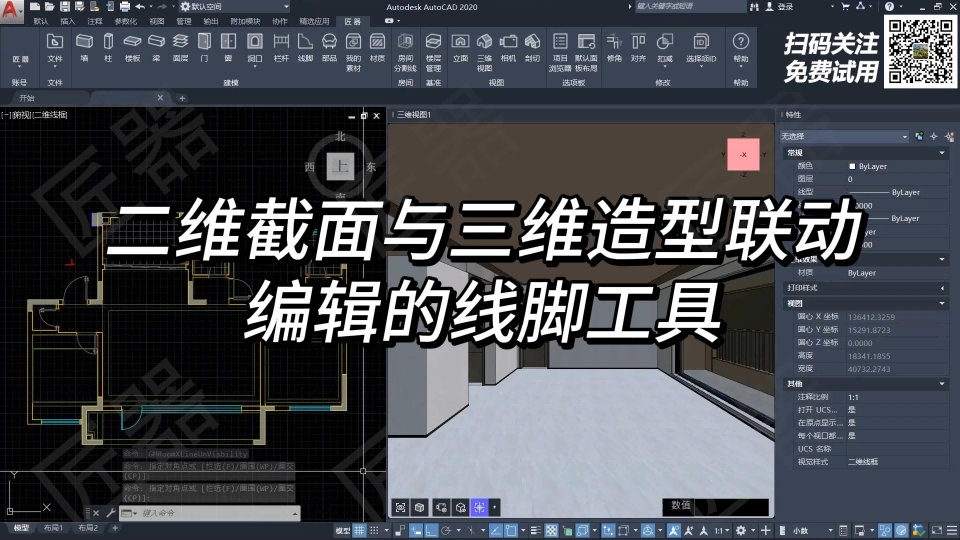Open the 洞口 (opening) dropdown tool
The image size is (960, 540).
(255, 49)
